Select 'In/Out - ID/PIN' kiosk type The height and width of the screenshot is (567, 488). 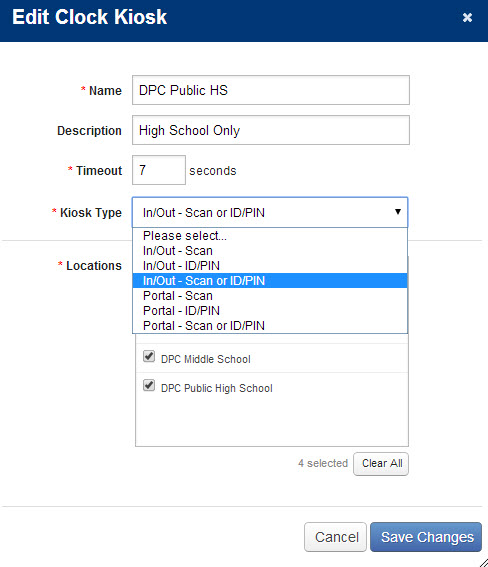(270, 266)
